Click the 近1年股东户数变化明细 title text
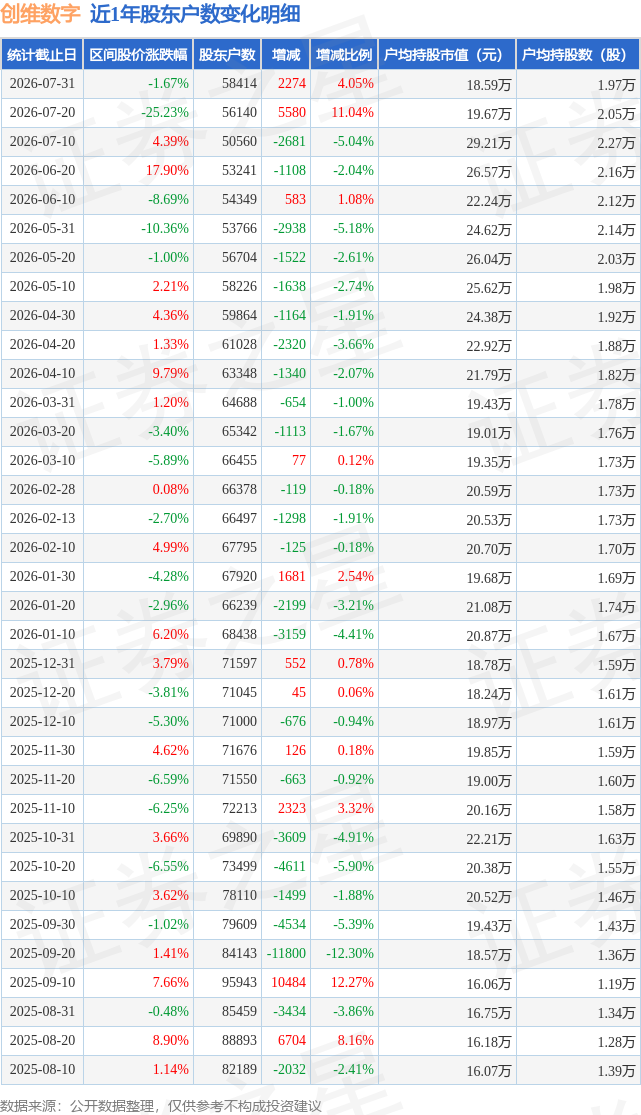The image size is (641, 1115). pos(195,14)
